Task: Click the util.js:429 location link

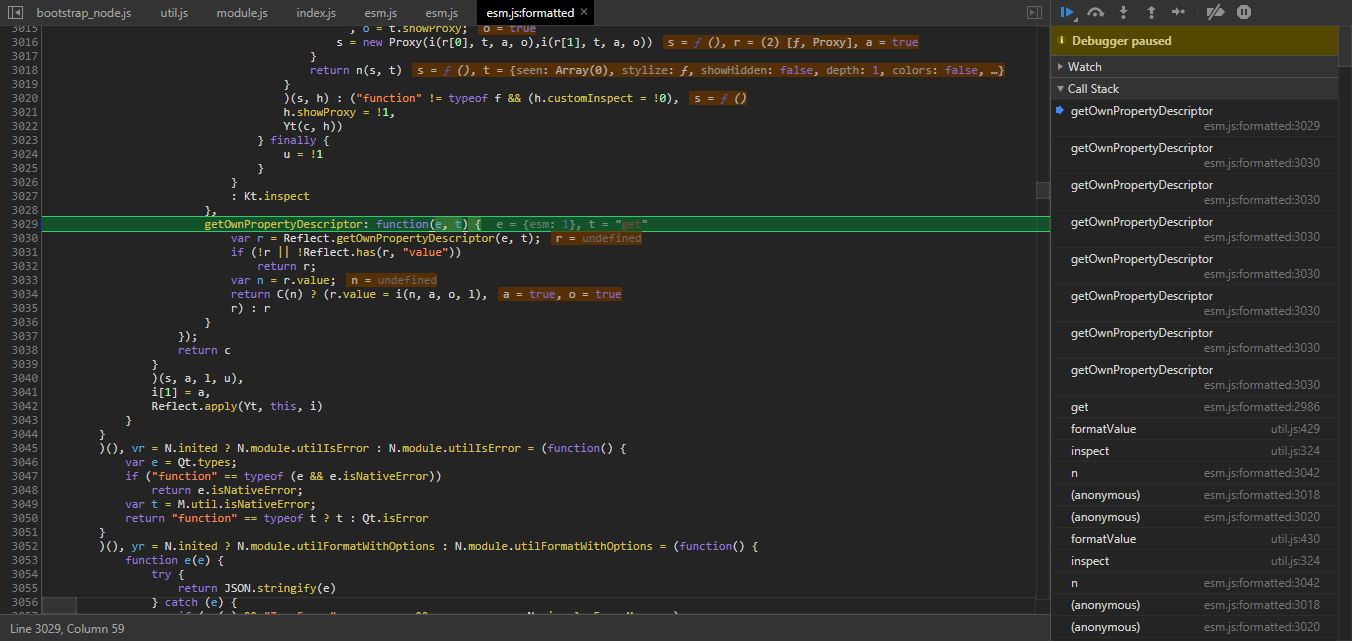Action: pos(1295,429)
